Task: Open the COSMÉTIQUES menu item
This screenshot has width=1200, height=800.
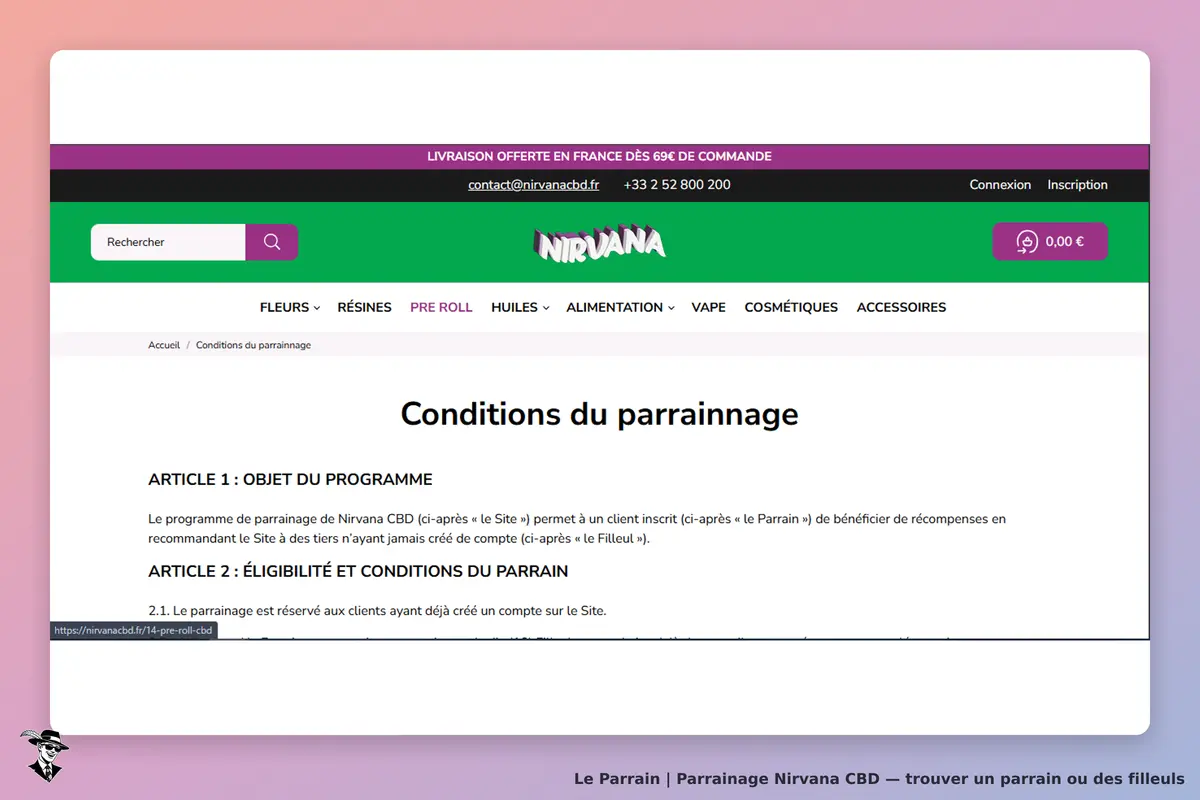Action: click(791, 307)
